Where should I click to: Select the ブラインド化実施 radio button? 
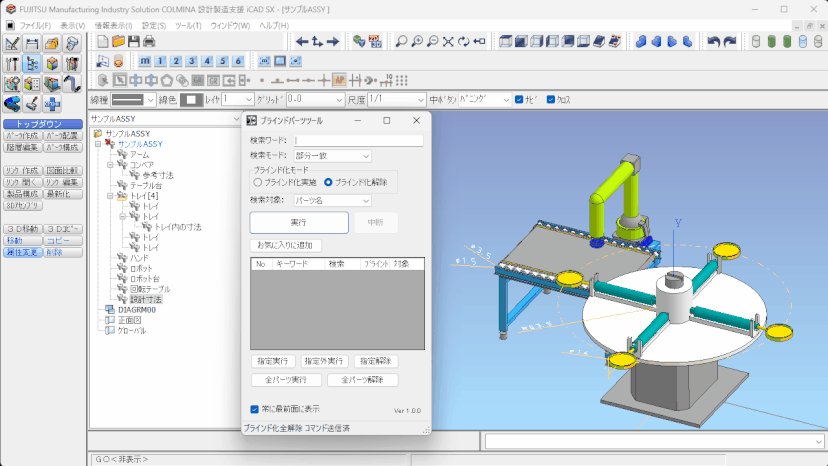(257, 182)
